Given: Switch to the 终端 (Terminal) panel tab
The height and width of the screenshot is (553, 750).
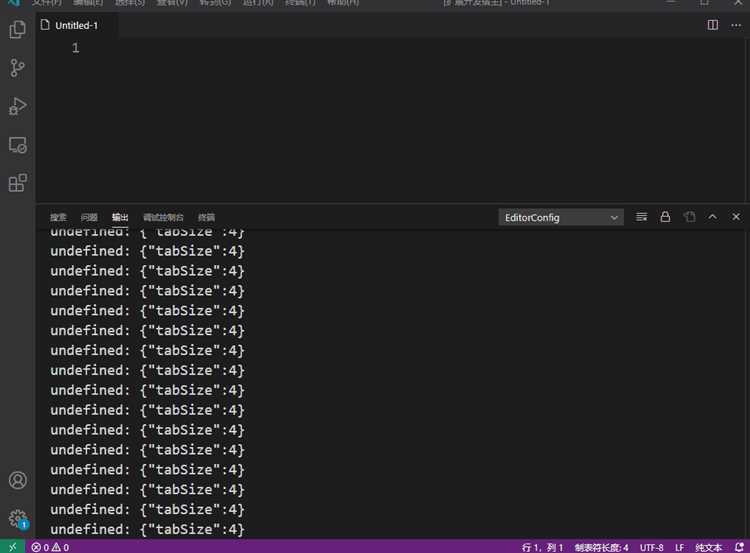Looking at the screenshot, I should pyautogui.click(x=206, y=217).
